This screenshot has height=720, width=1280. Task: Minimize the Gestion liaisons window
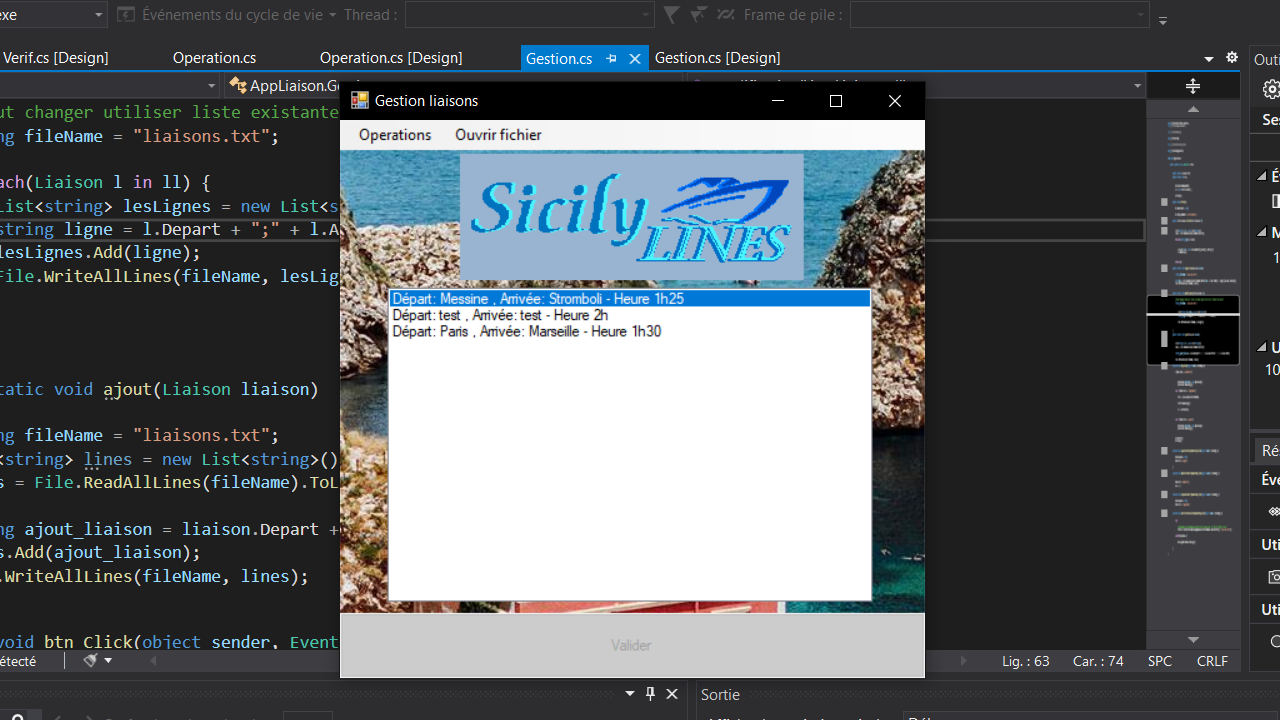tap(778, 100)
